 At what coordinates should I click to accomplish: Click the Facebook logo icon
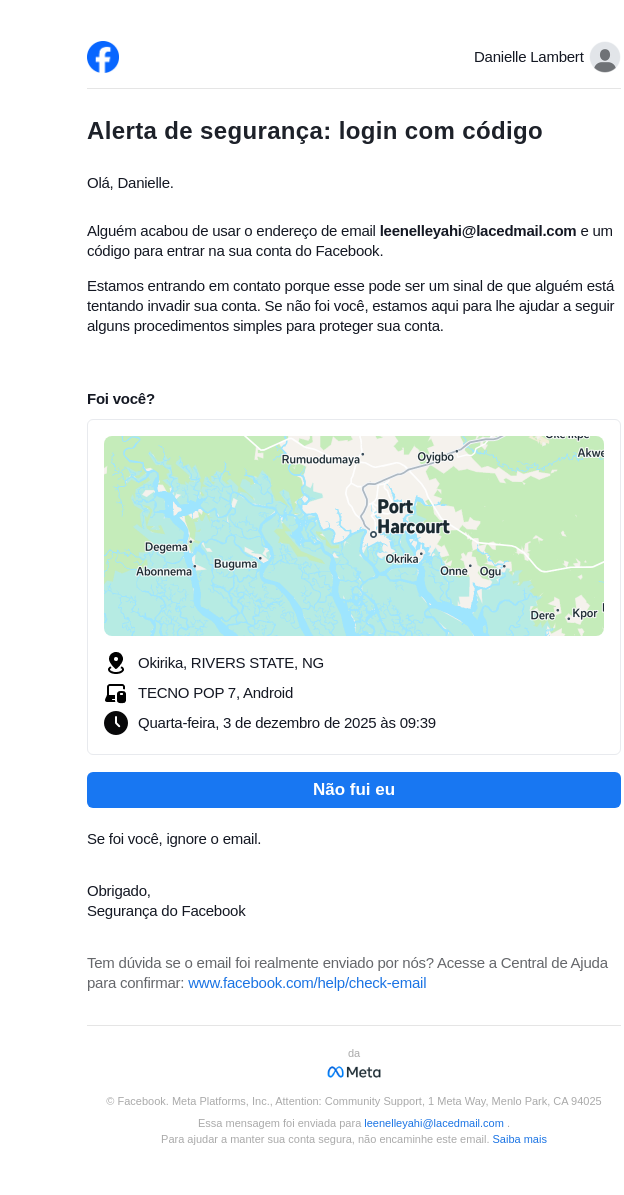tap(103, 57)
